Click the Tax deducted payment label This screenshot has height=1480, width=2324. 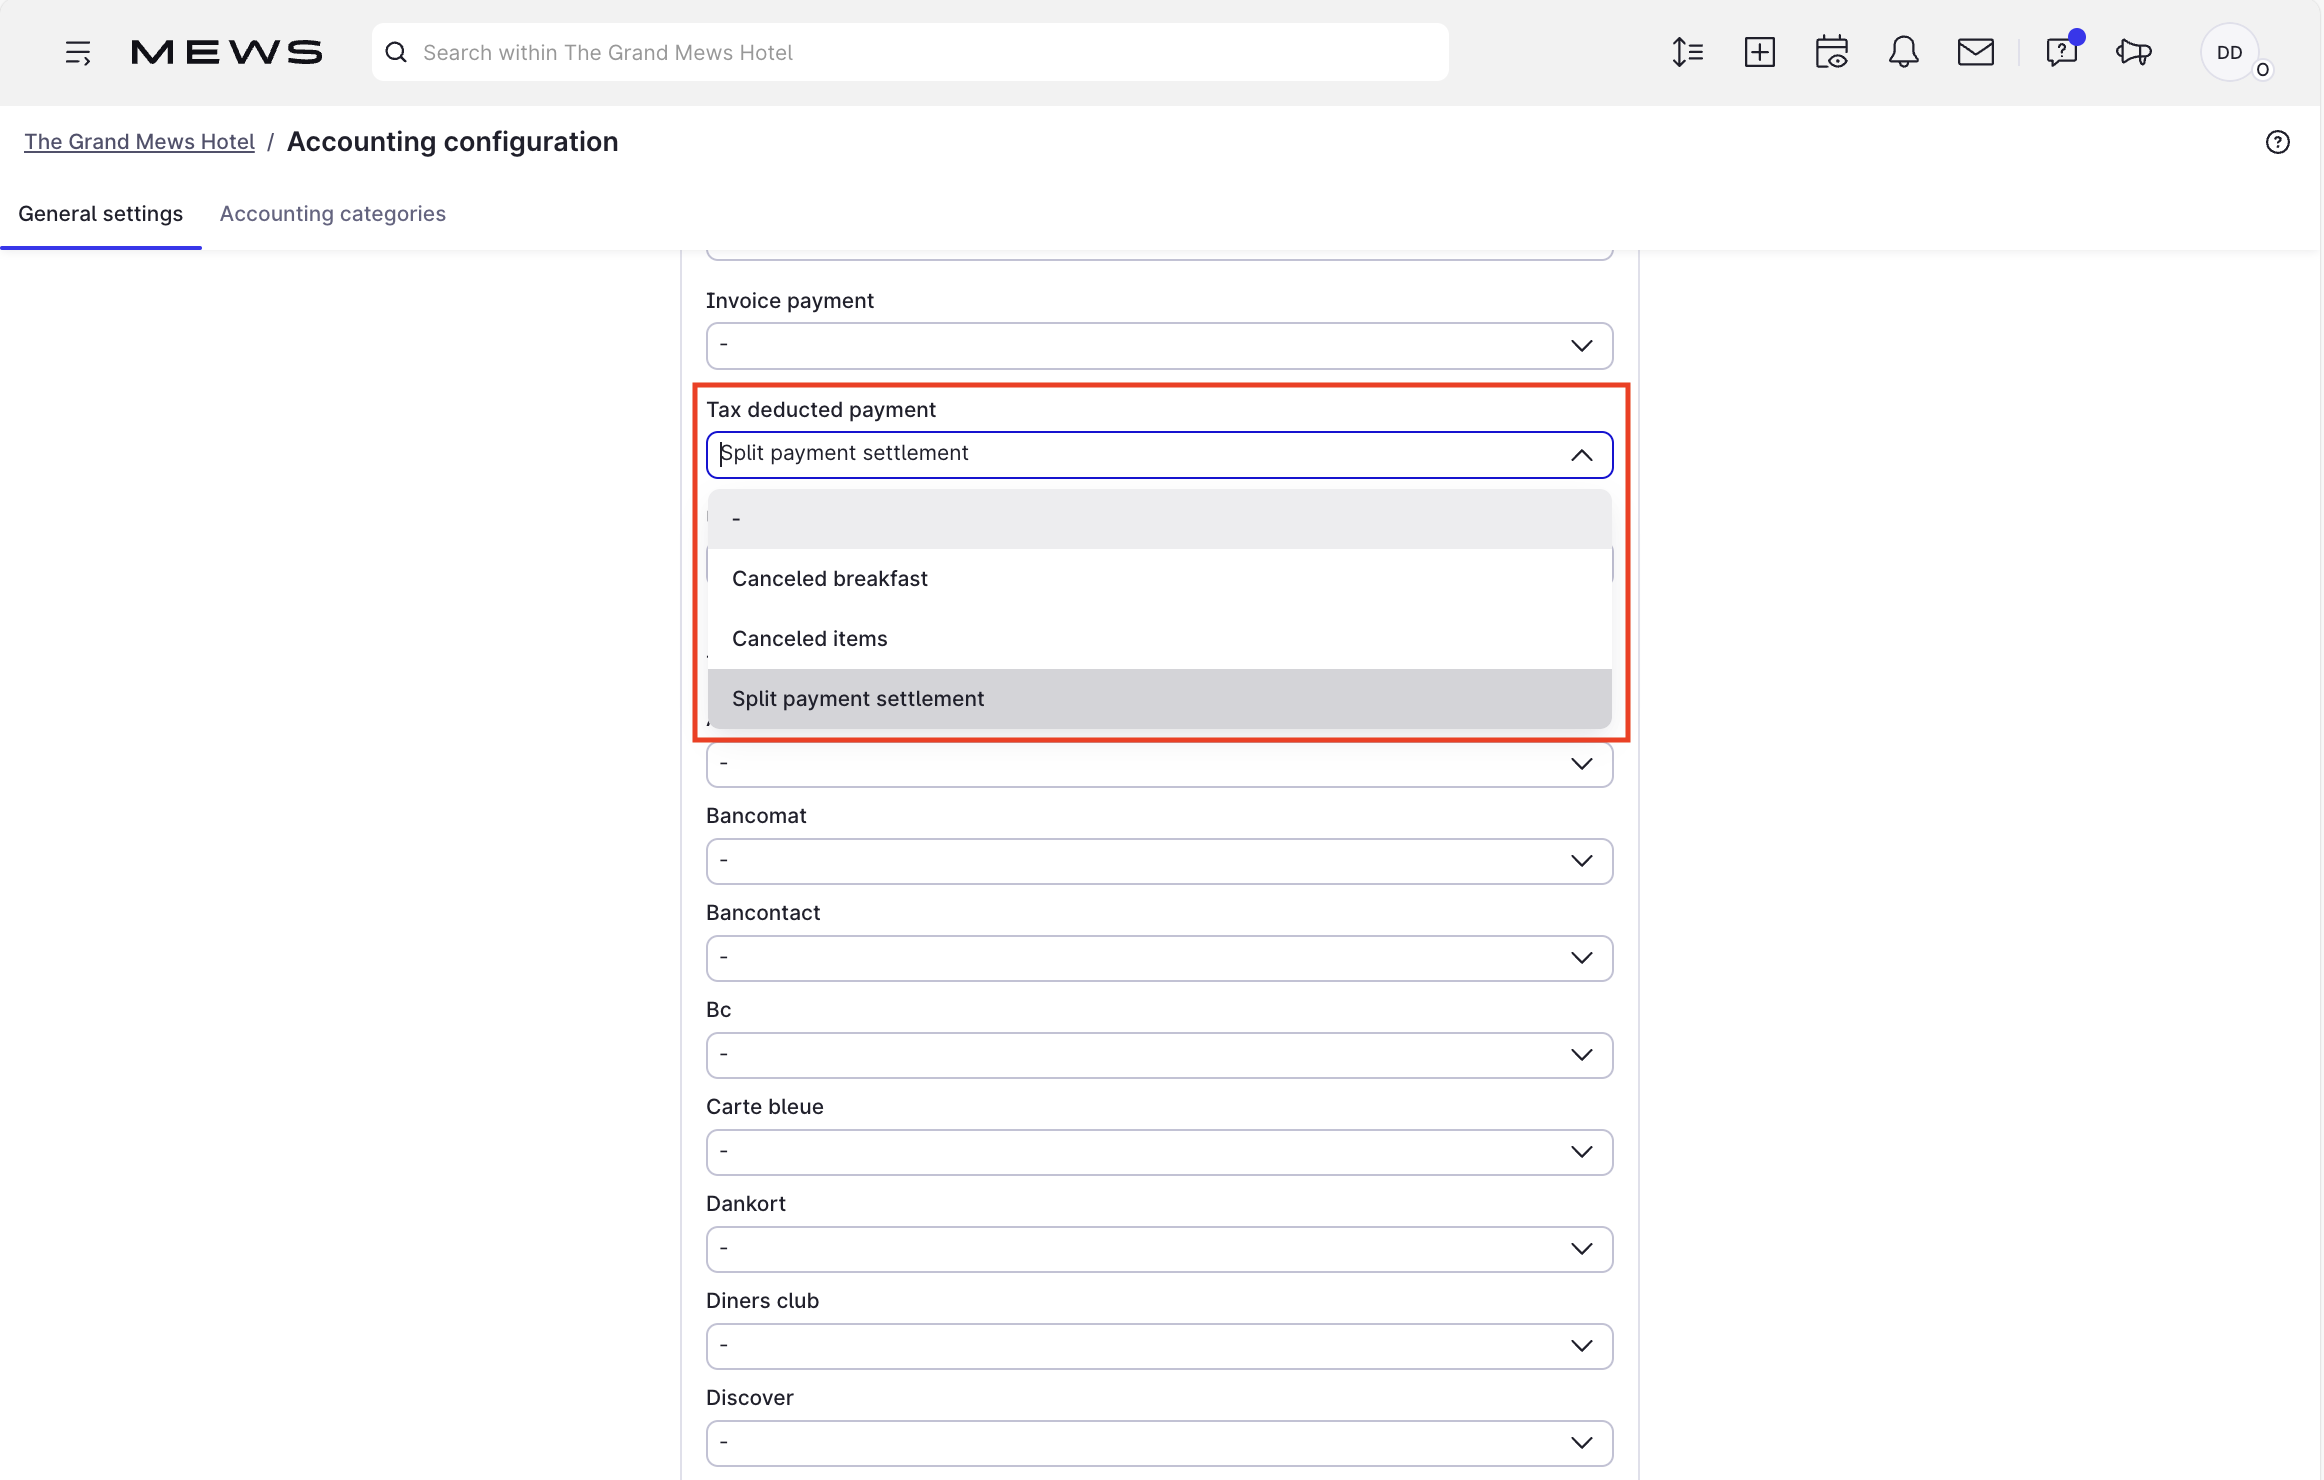(x=821, y=410)
